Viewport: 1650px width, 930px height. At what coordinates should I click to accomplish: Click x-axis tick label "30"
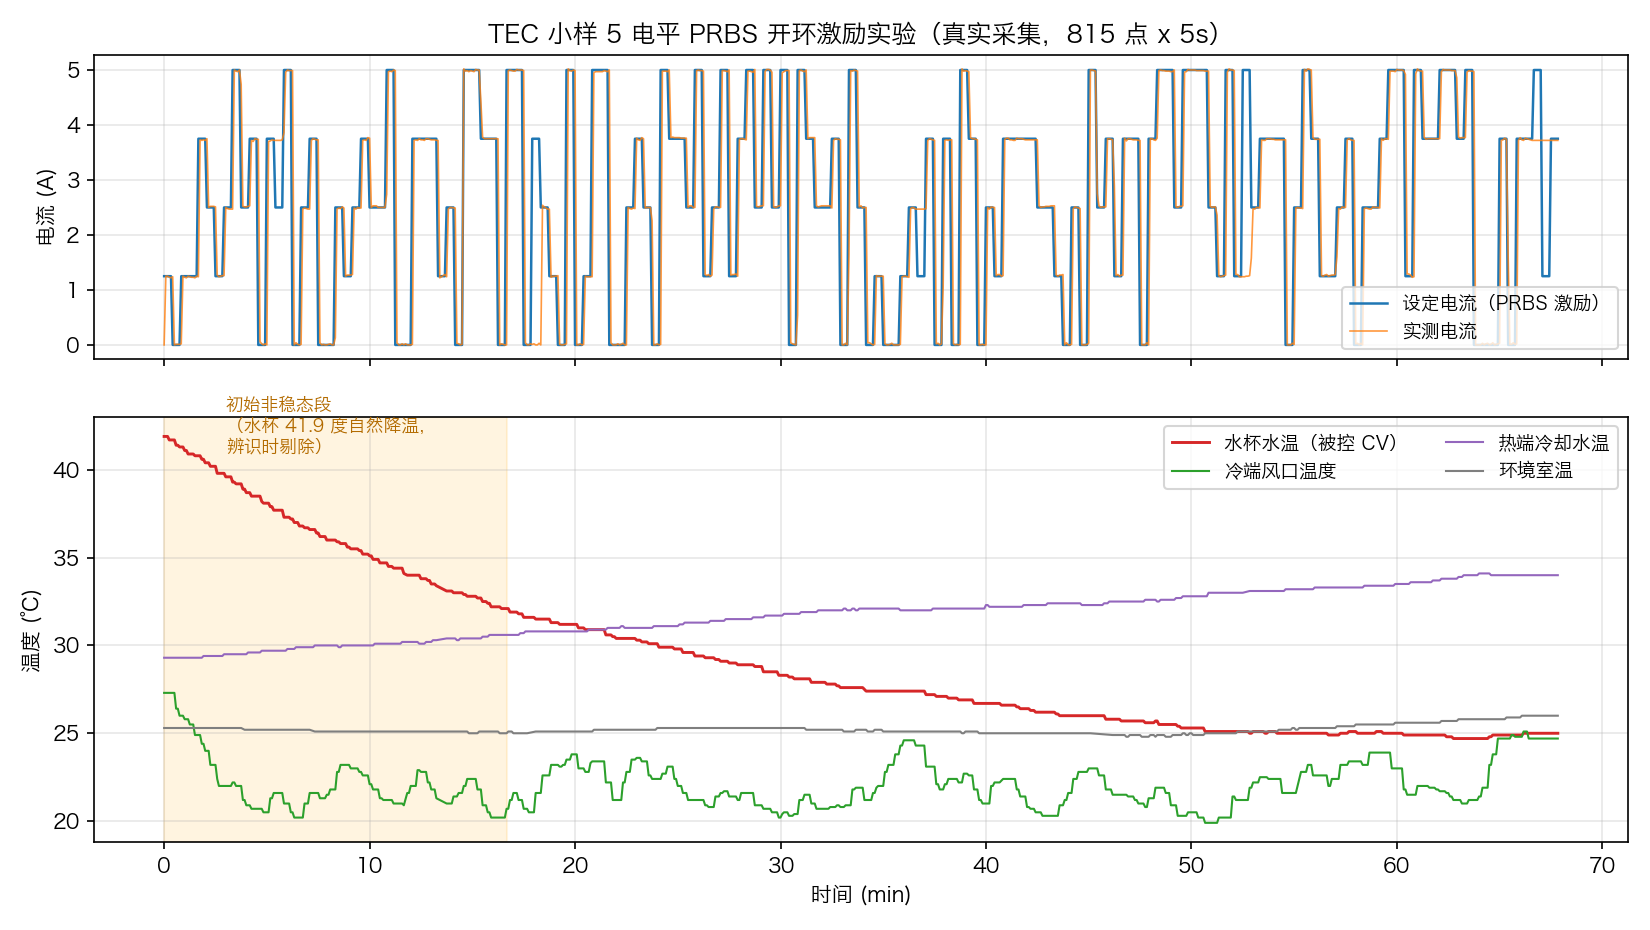point(780,866)
